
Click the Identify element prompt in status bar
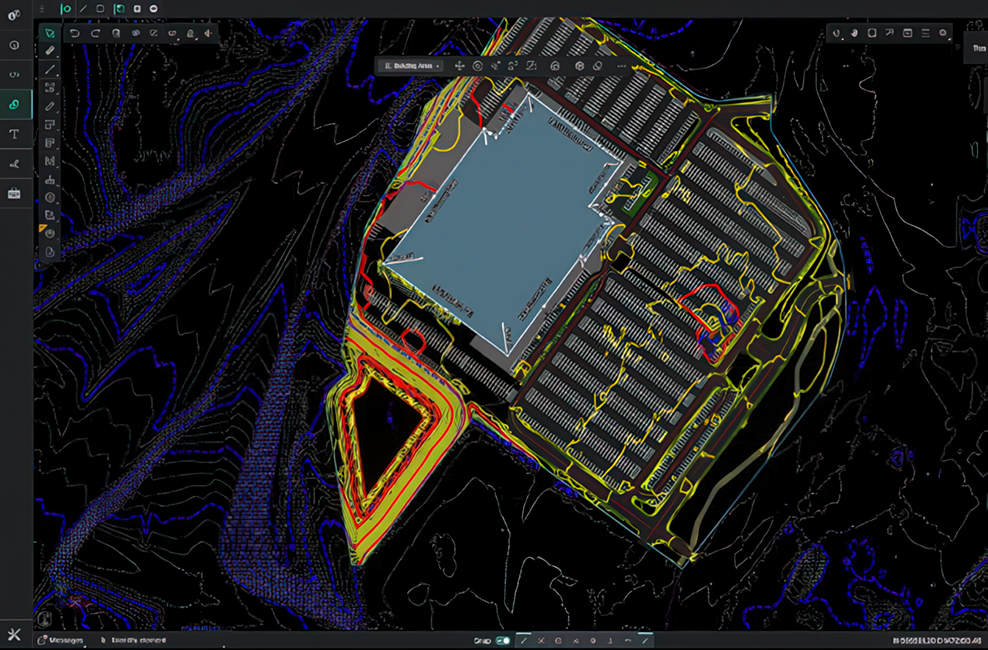137,640
